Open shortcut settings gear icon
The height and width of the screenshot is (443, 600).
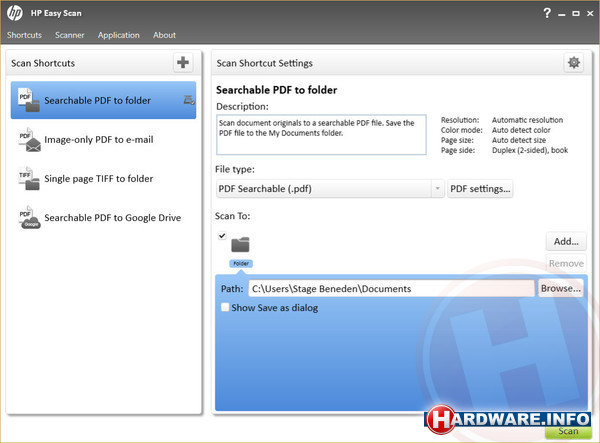click(574, 62)
